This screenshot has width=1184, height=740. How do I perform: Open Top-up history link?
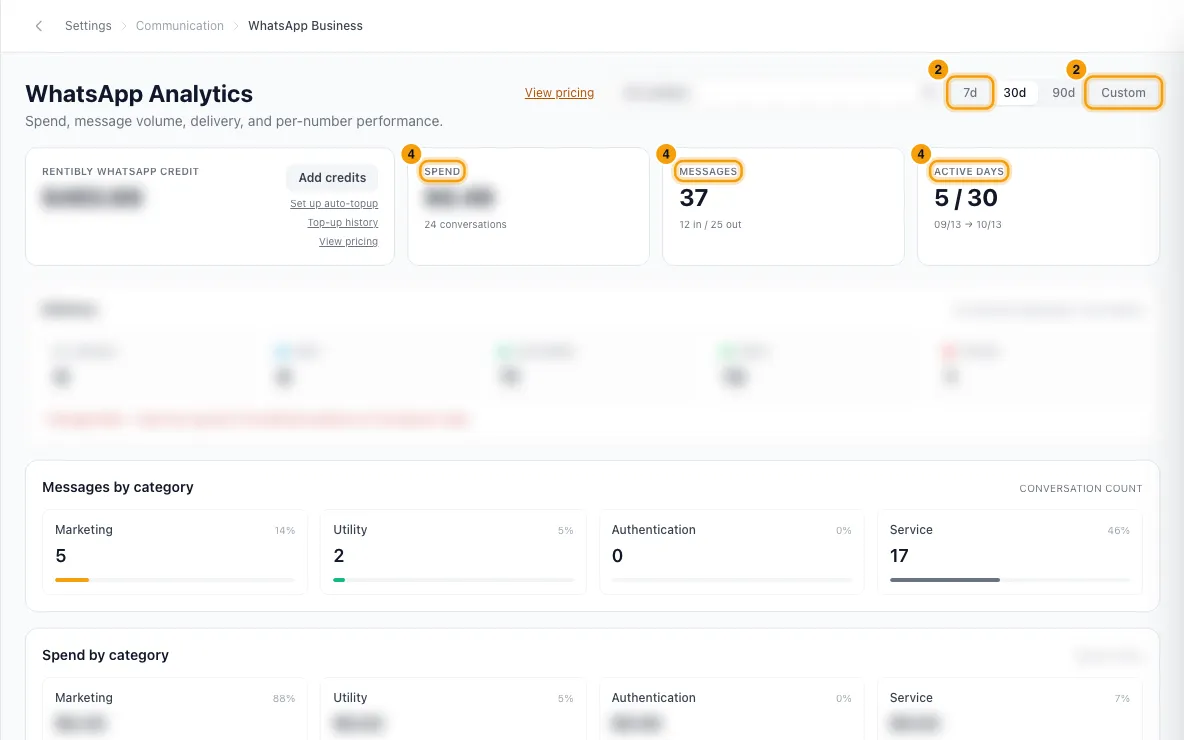click(x=343, y=223)
